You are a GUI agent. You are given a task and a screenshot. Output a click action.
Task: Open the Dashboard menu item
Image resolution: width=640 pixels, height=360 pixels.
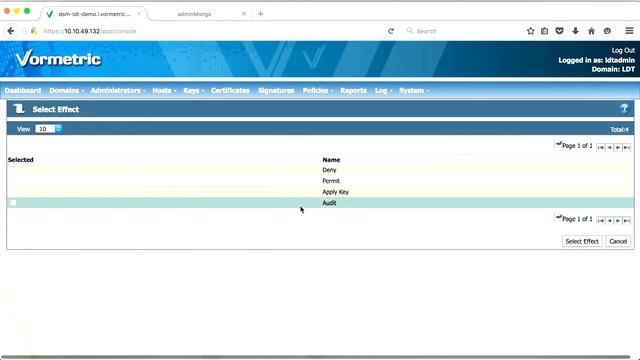point(23,91)
